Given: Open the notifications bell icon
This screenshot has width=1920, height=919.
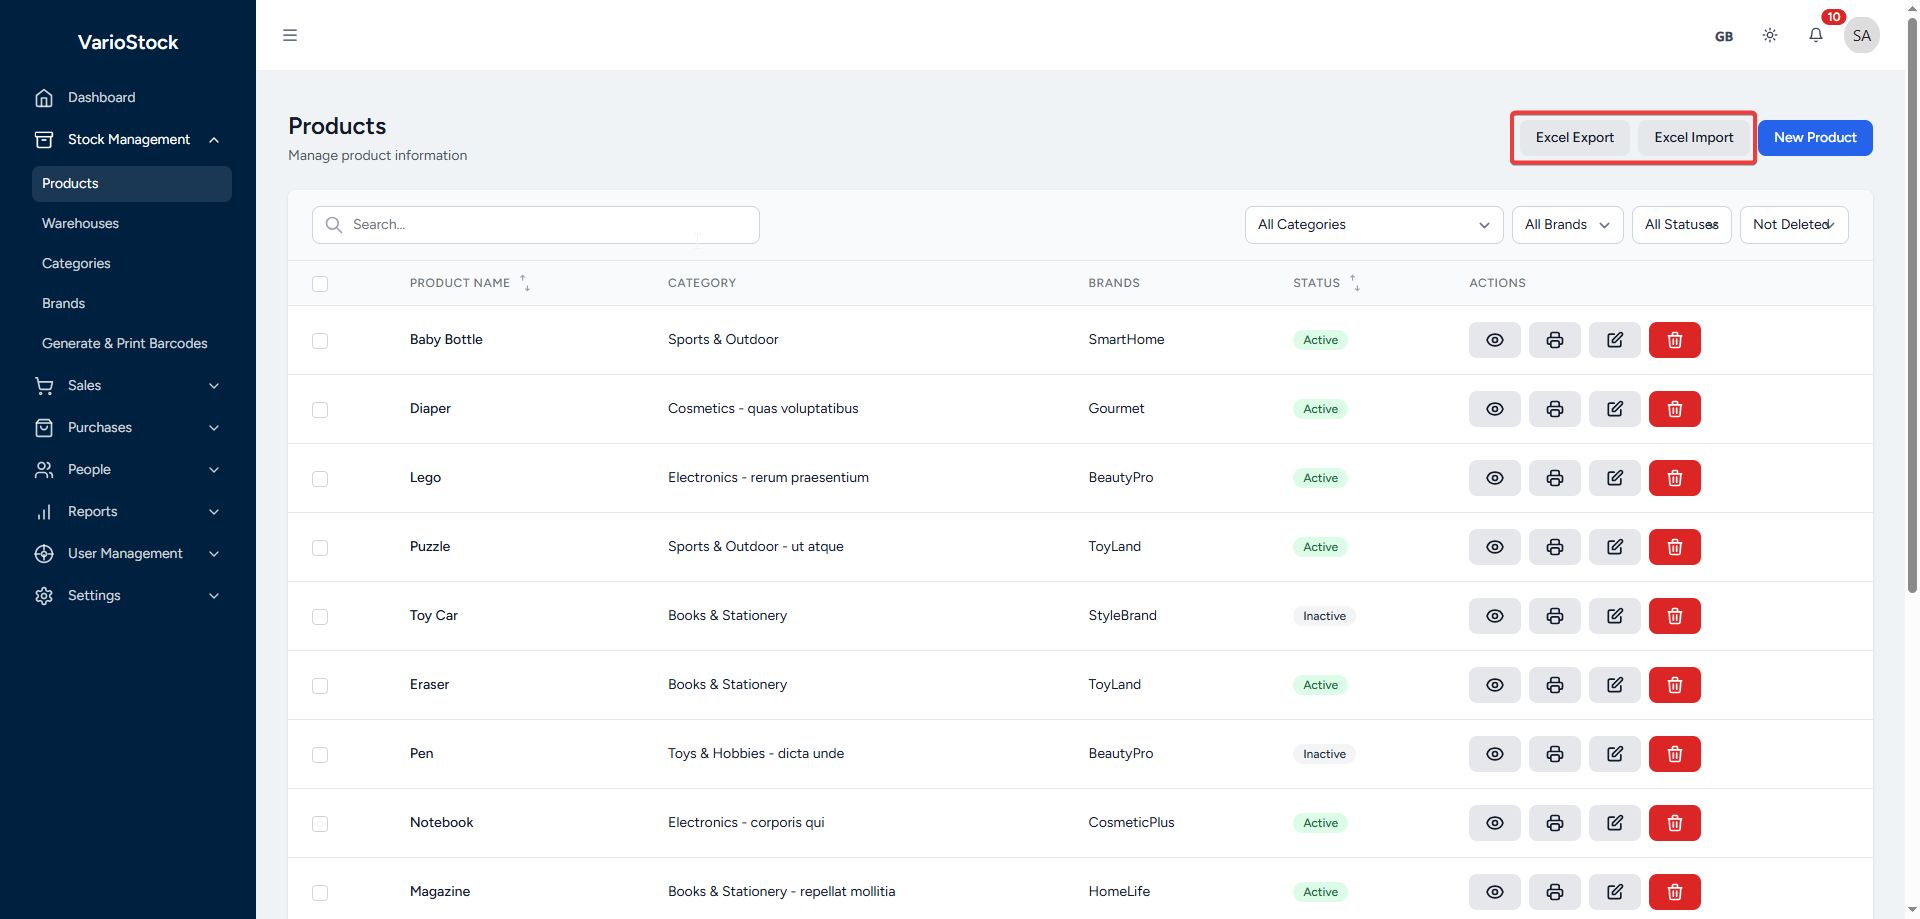Looking at the screenshot, I should point(1815,36).
